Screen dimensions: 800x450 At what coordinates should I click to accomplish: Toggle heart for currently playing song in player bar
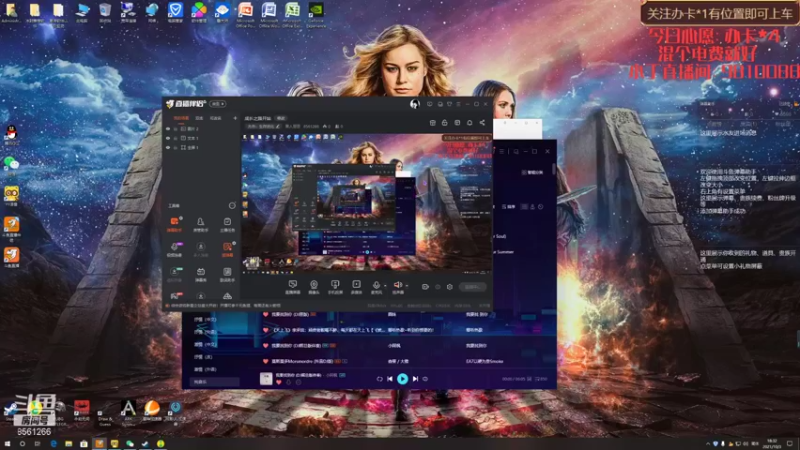(x=279, y=382)
